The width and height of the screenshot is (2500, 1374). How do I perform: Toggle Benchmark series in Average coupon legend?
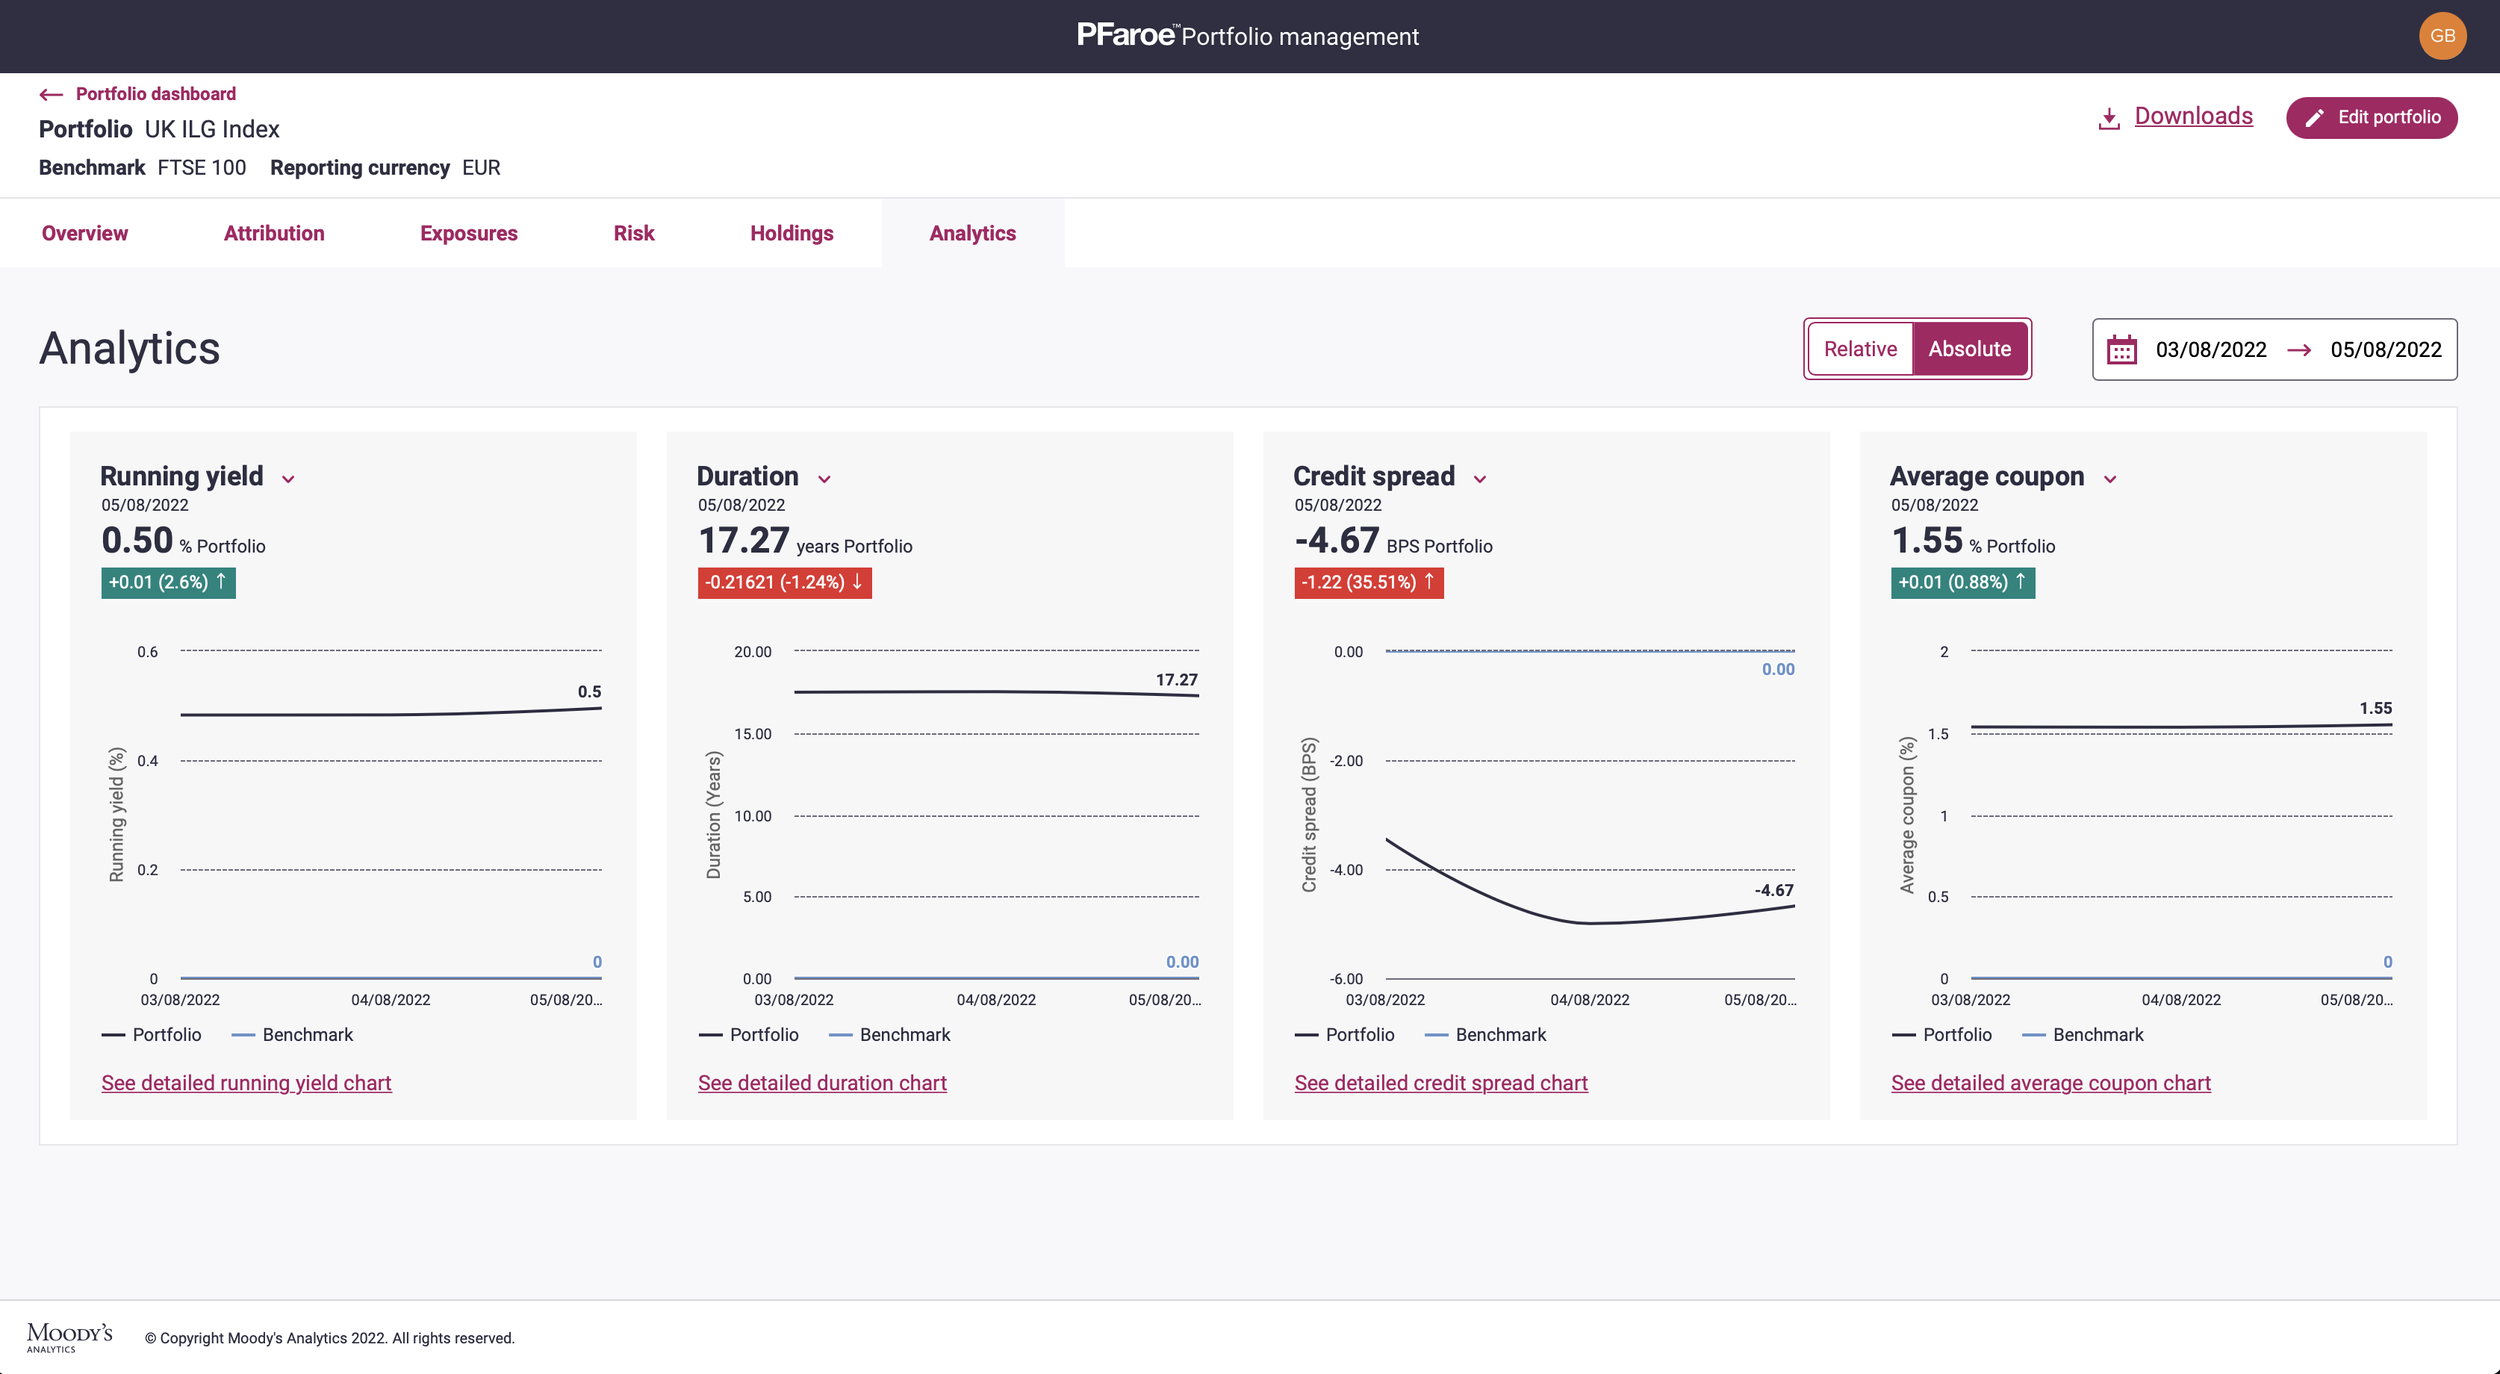[x=2082, y=1035]
